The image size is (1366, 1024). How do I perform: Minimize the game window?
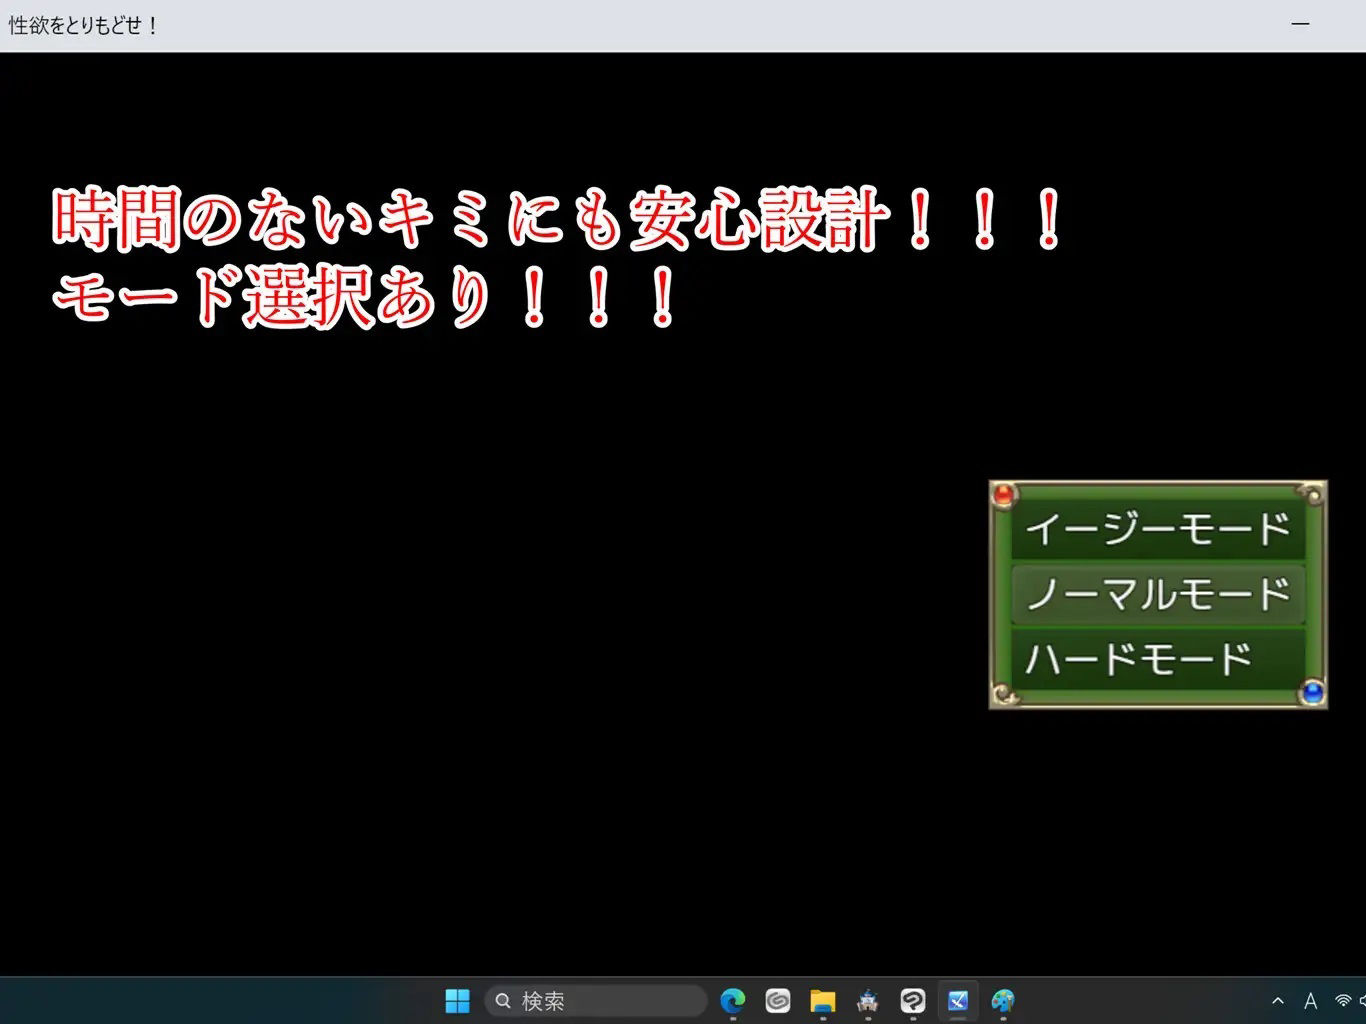(1301, 23)
